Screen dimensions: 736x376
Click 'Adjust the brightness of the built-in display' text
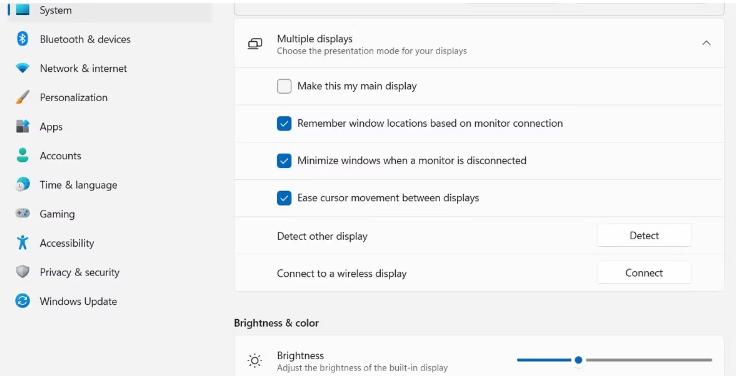[362, 368]
